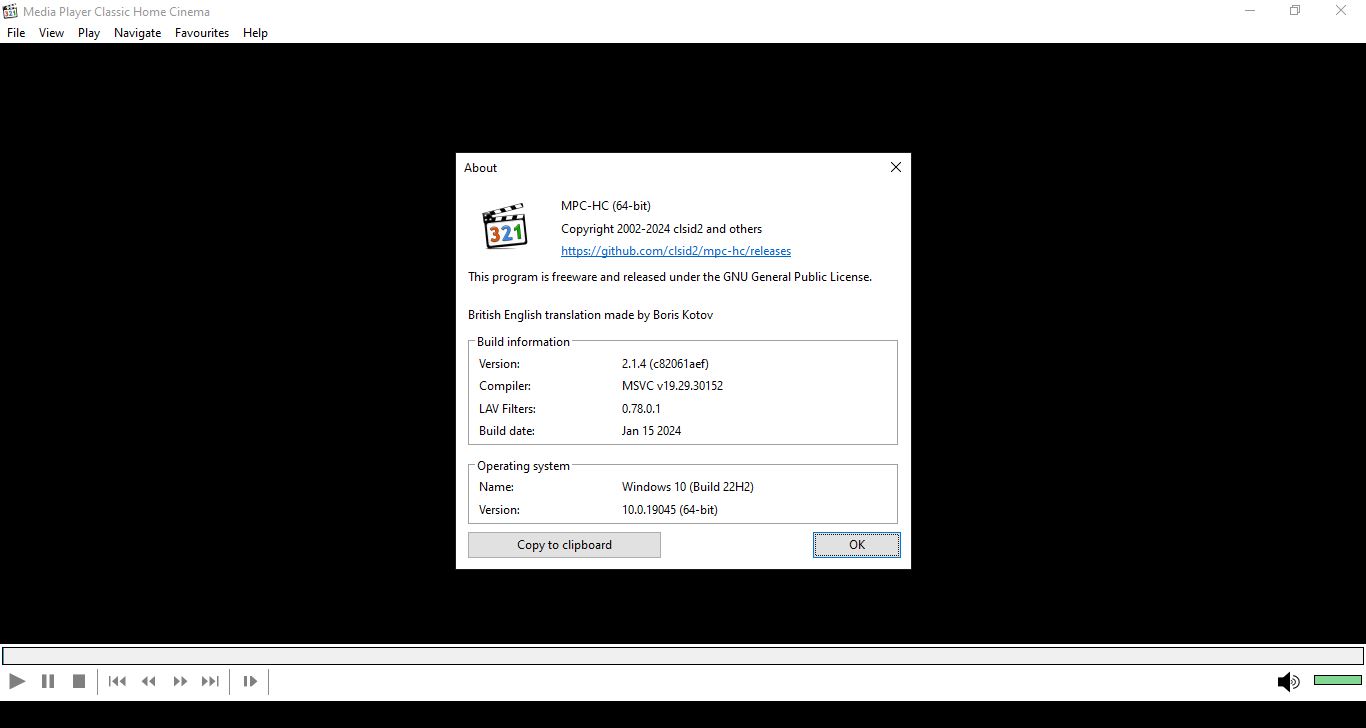Click the Play button in playback bar
This screenshot has width=1366, height=728.
[x=17, y=681]
